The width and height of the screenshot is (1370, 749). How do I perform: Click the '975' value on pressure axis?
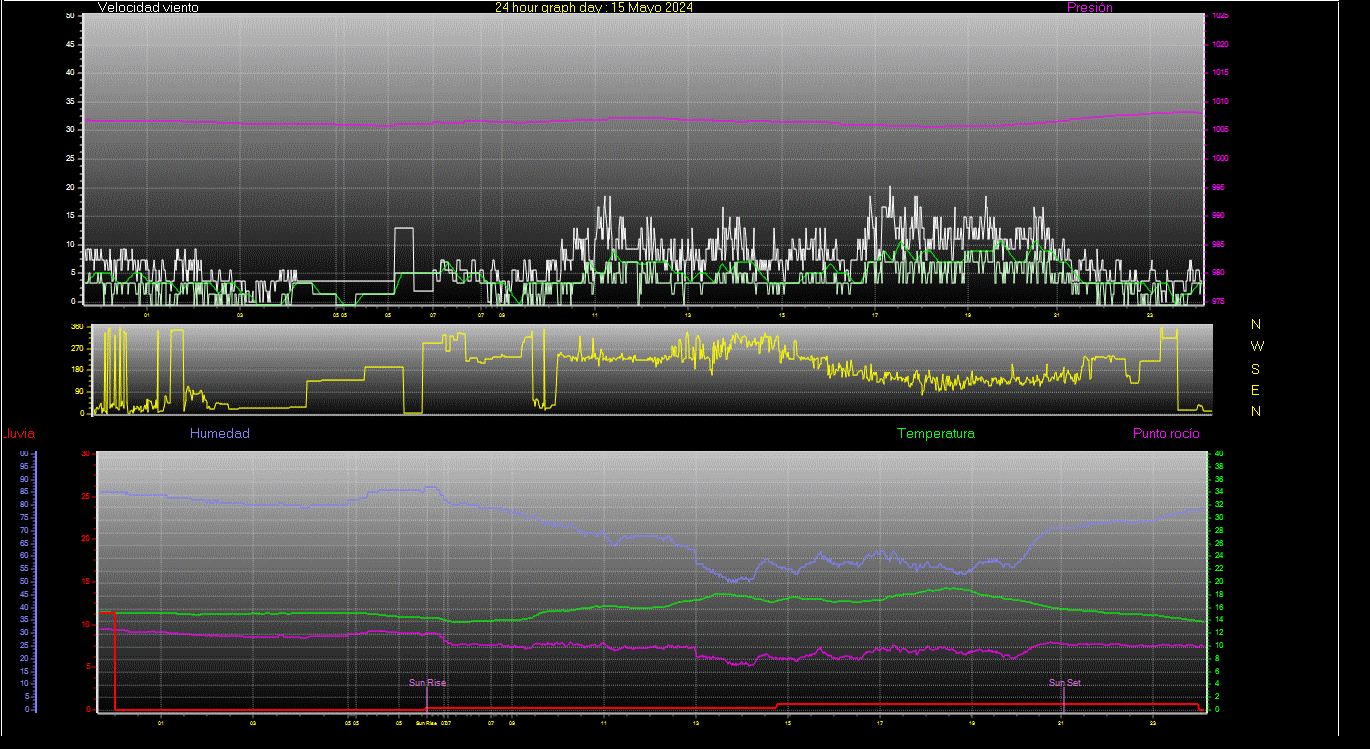point(1218,301)
